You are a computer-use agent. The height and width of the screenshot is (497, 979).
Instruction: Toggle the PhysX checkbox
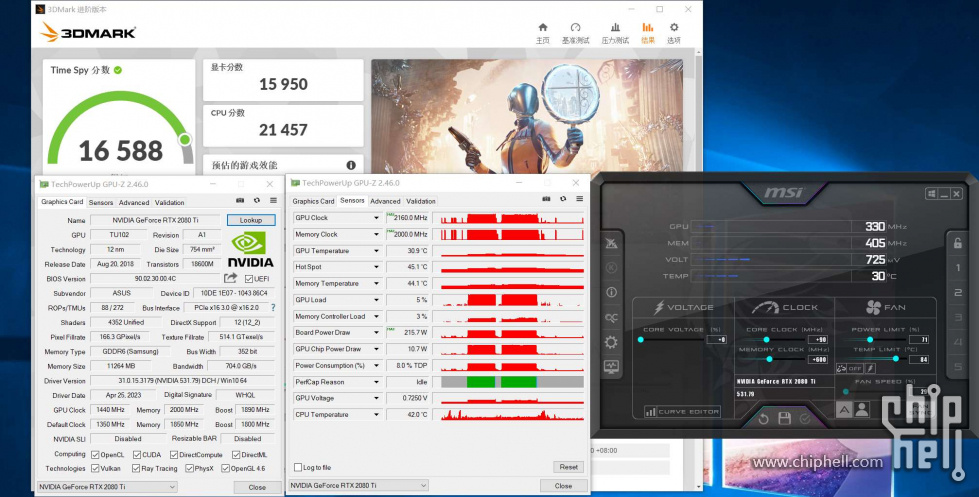189,468
